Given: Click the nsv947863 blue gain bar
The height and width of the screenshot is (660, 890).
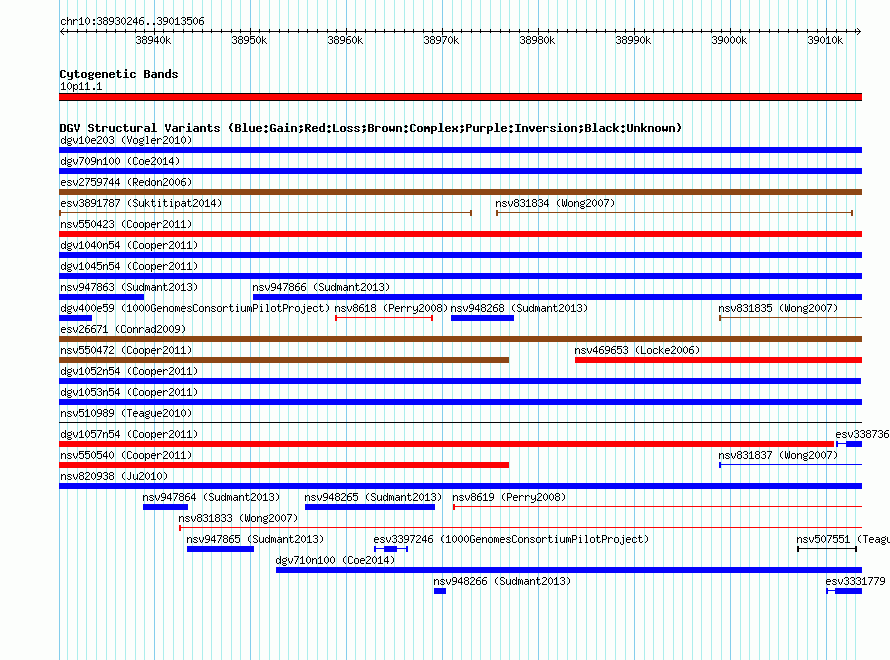Looking at the screenshot, I should 102,297.
